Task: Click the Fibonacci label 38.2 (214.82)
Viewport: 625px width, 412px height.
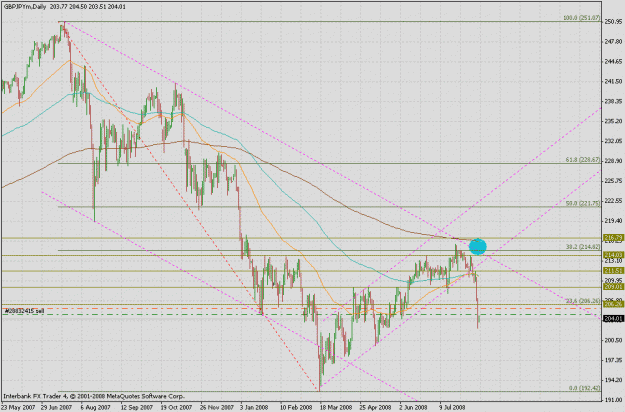Action: click(x=583, y=247)
